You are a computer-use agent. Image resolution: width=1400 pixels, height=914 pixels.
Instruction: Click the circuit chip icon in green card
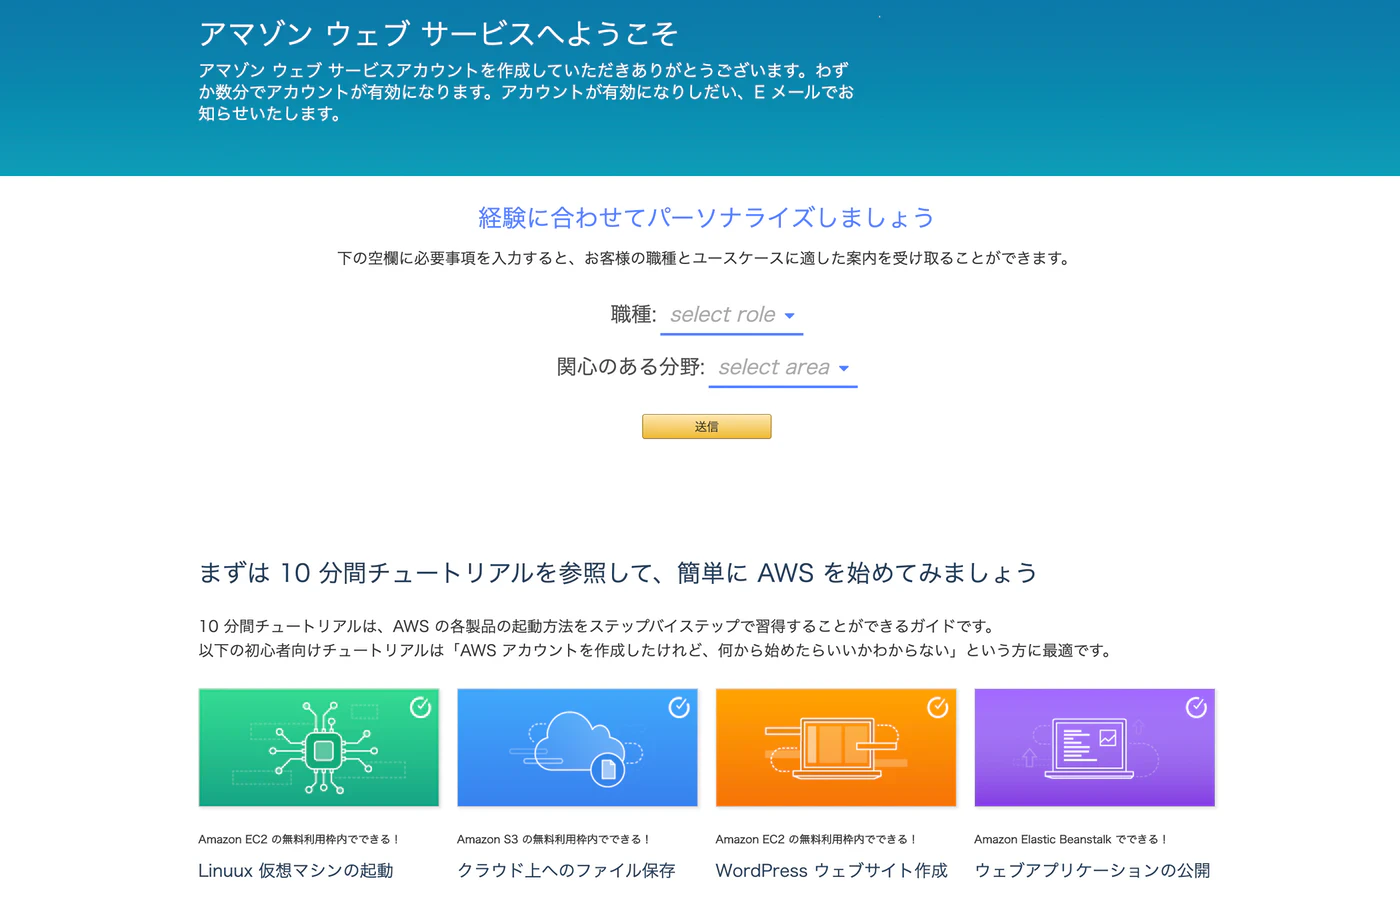pyautogui.click(x=323, y=749)
